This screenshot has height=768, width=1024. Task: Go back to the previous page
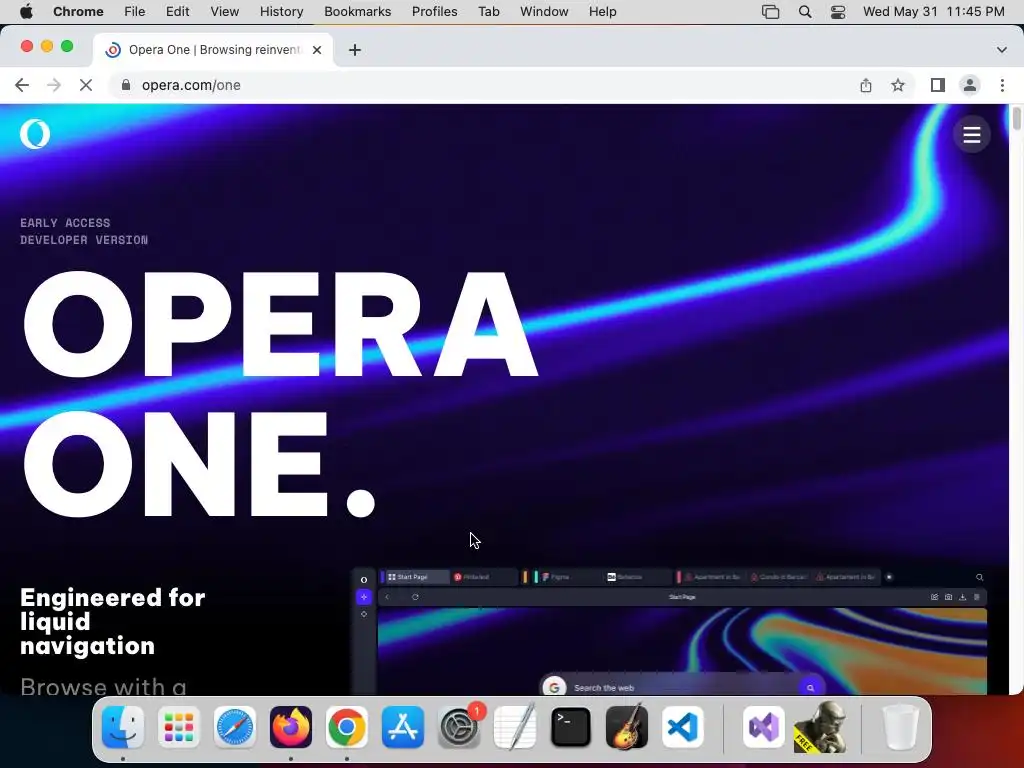[x=22, y=85]
